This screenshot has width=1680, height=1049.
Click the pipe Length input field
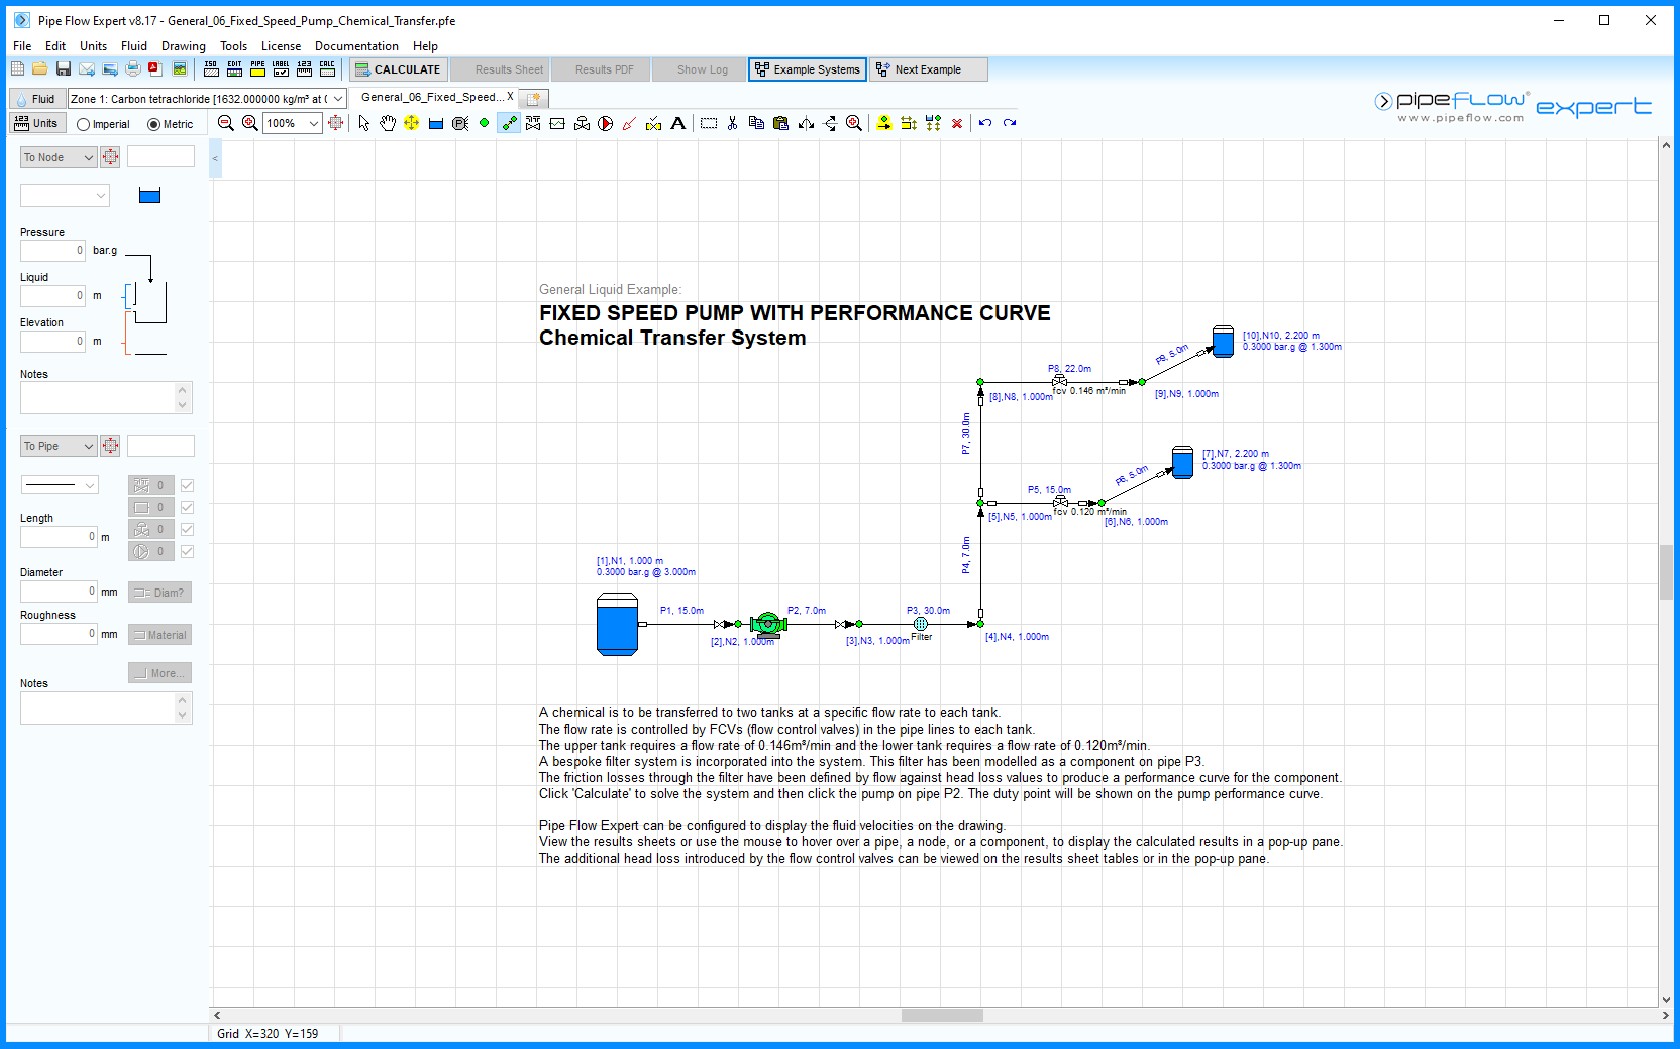point(58,536)
